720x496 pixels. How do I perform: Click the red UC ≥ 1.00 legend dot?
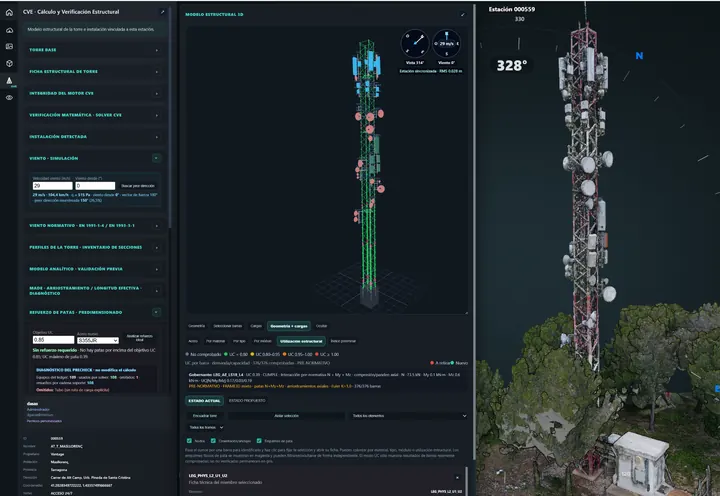317,354
